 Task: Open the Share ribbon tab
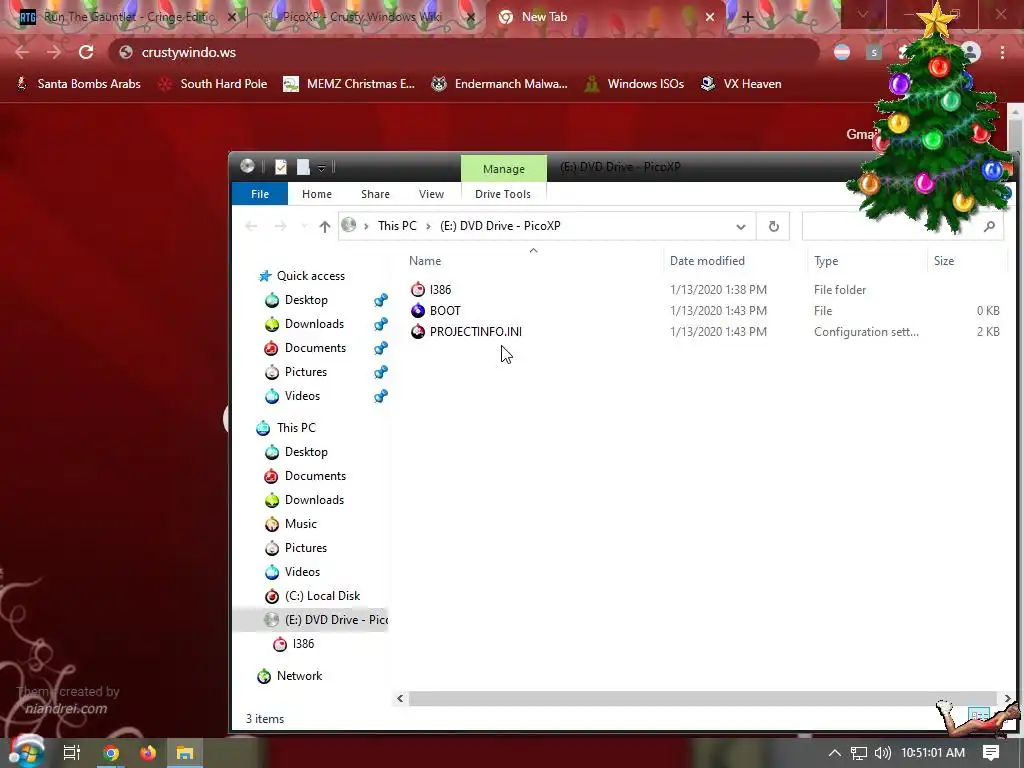click(376, 194)
